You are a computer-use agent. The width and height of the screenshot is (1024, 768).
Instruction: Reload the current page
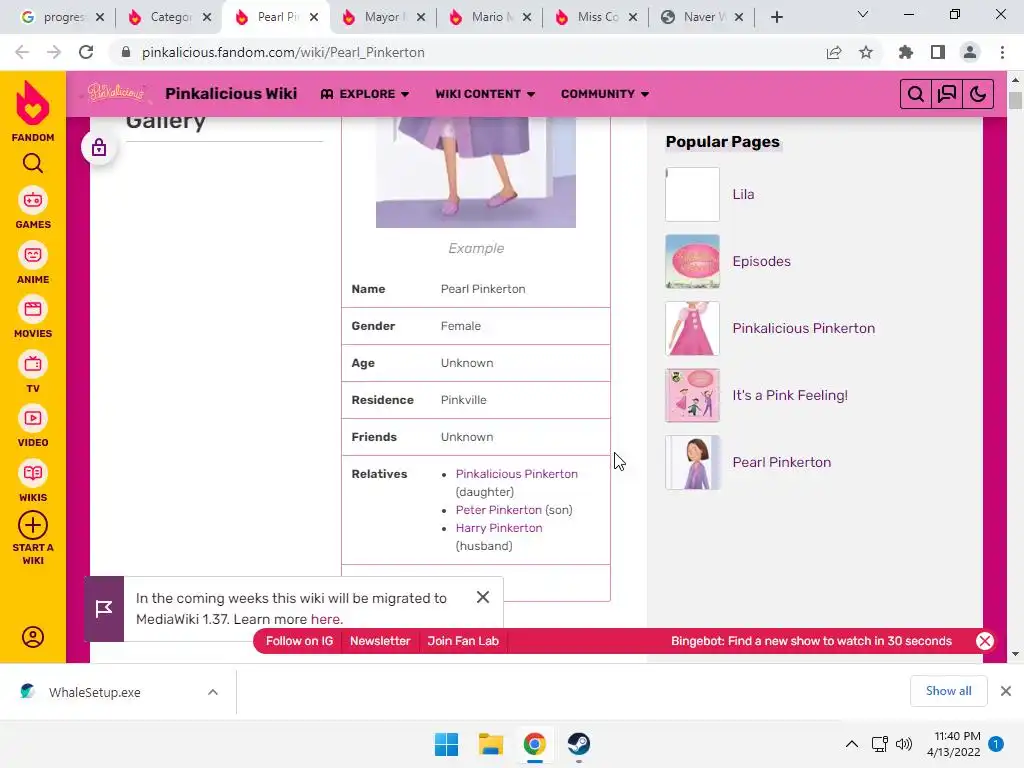point(86,52)
